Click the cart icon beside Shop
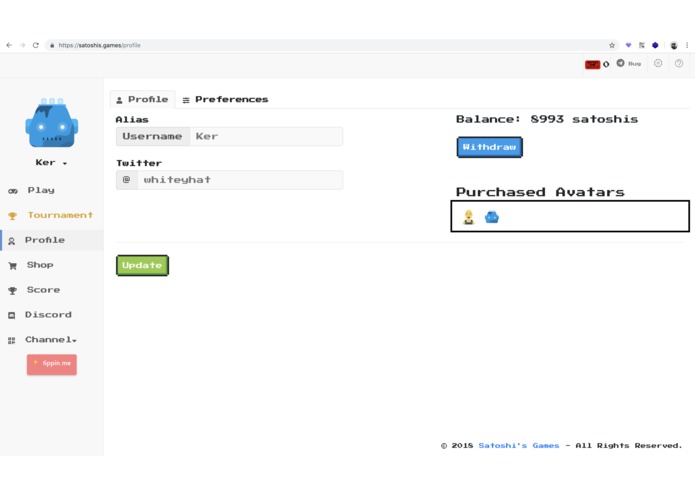 pyautogui.click(x=12, y=266)
